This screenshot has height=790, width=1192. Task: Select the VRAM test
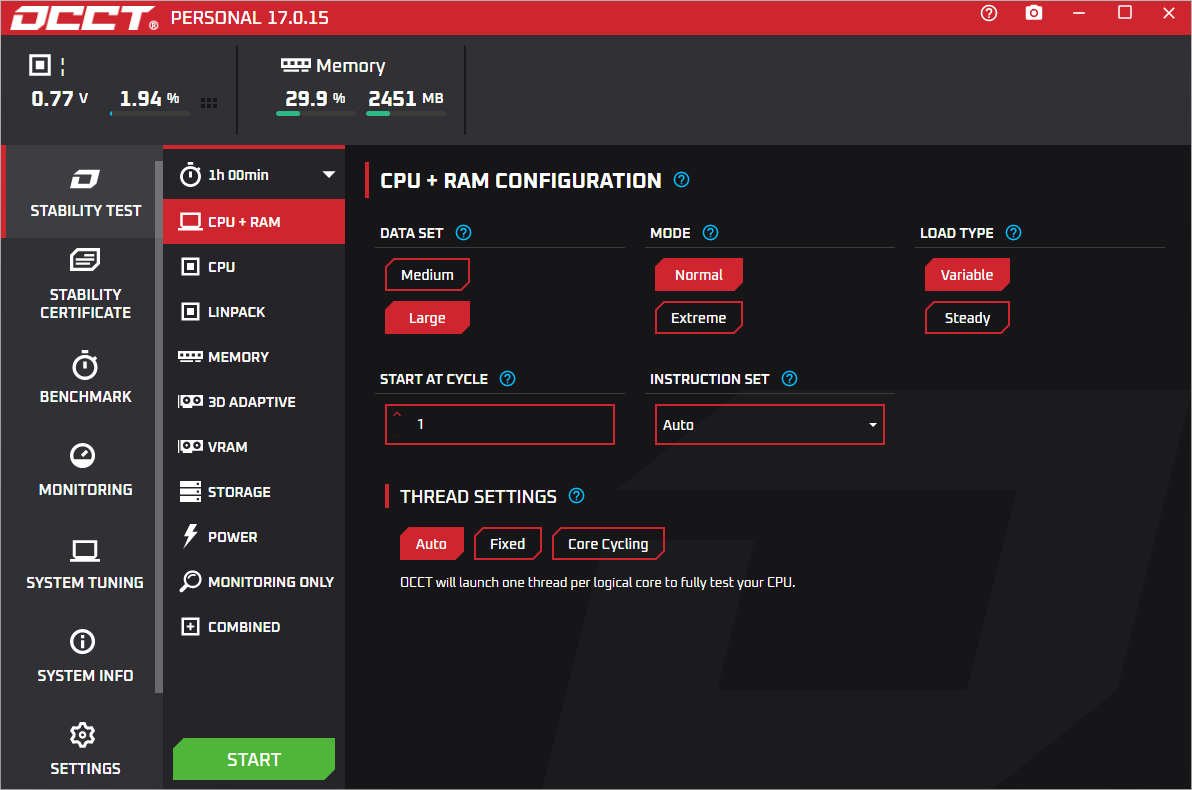click(254, 446)
